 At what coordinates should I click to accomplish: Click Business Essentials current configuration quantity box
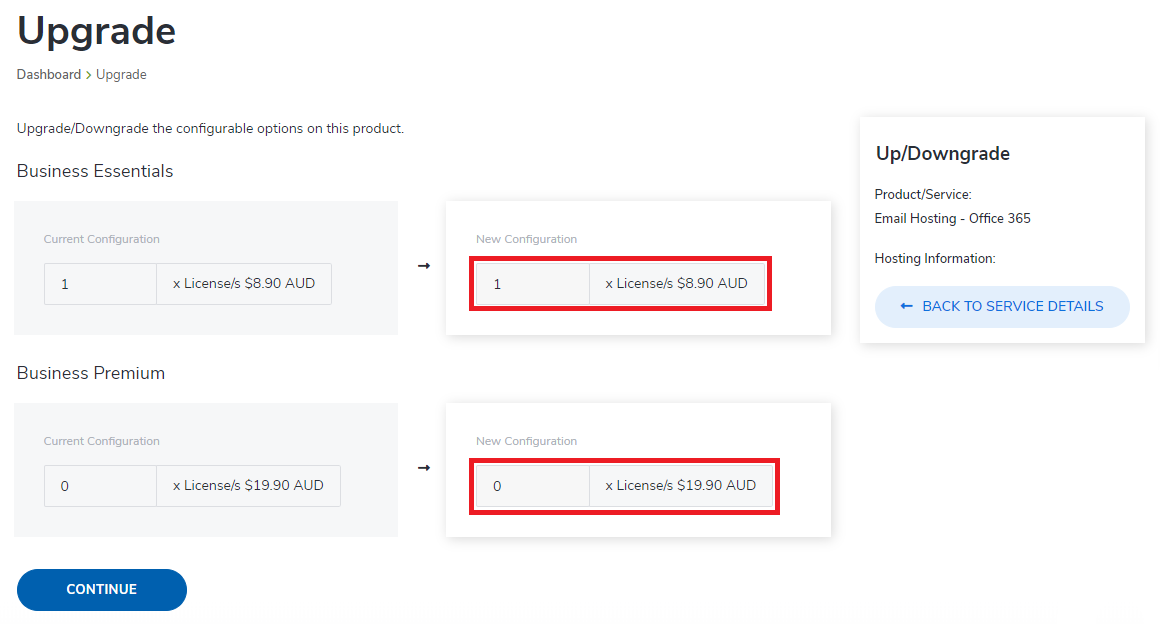coord(100,284)
